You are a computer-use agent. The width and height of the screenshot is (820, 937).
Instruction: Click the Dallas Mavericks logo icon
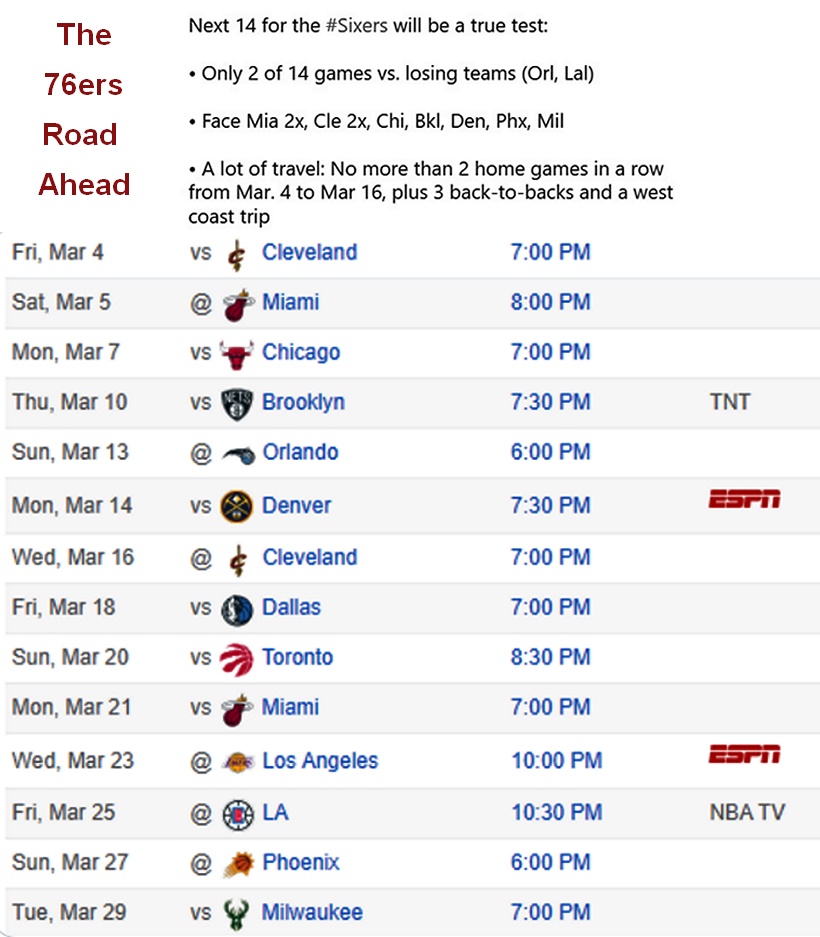pos(236,608)
